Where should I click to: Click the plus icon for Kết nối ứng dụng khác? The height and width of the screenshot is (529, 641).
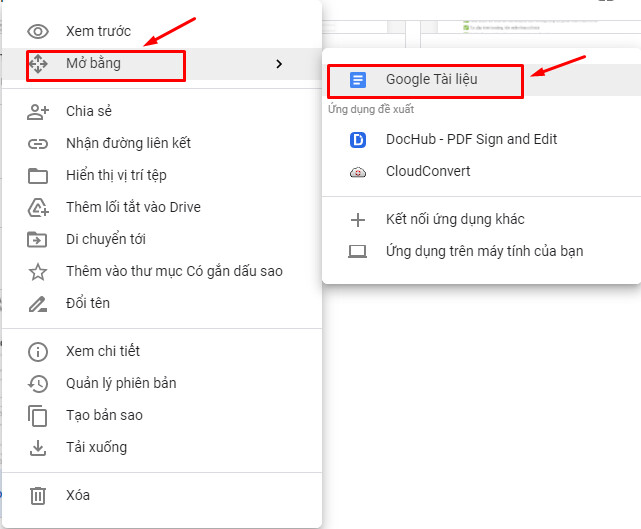tap(358, 220)
